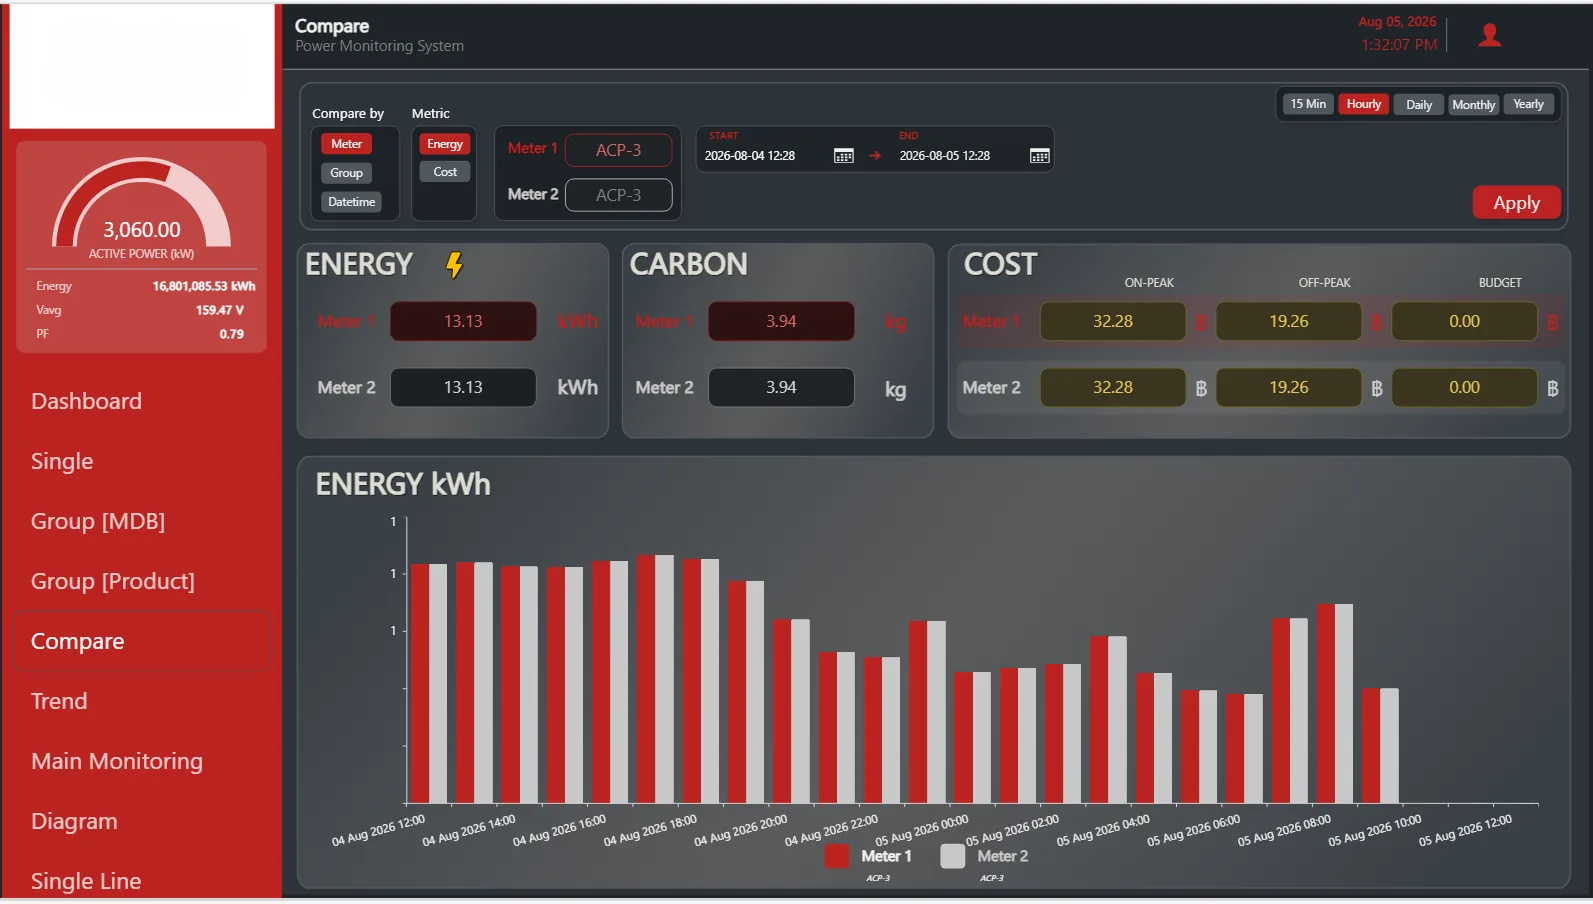Open Group [Product] page
The width and height of the screenshot is (1593, 904).
tap(113, 581)
